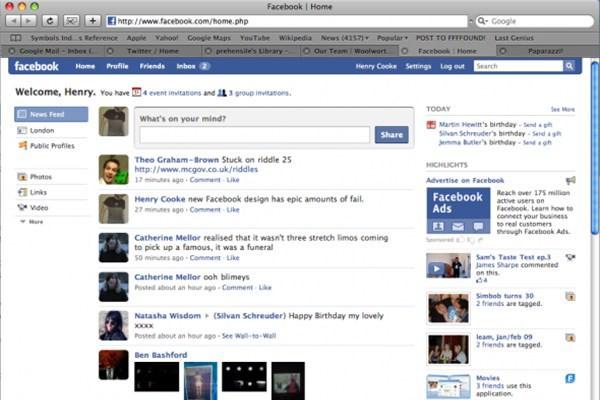
Task: Click the Safari back arrow button
Action: tap(13, 21)
